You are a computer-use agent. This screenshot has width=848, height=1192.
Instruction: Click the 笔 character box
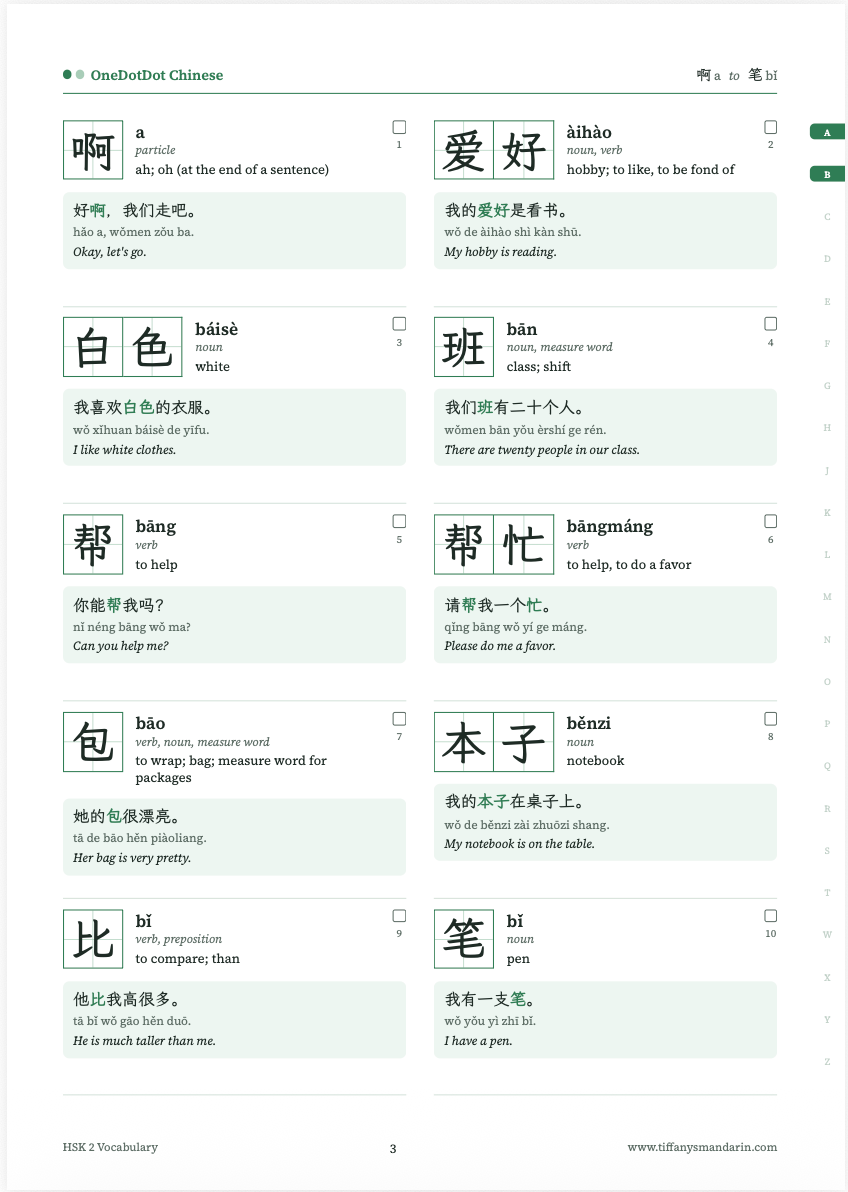click(x=464, y=939)
